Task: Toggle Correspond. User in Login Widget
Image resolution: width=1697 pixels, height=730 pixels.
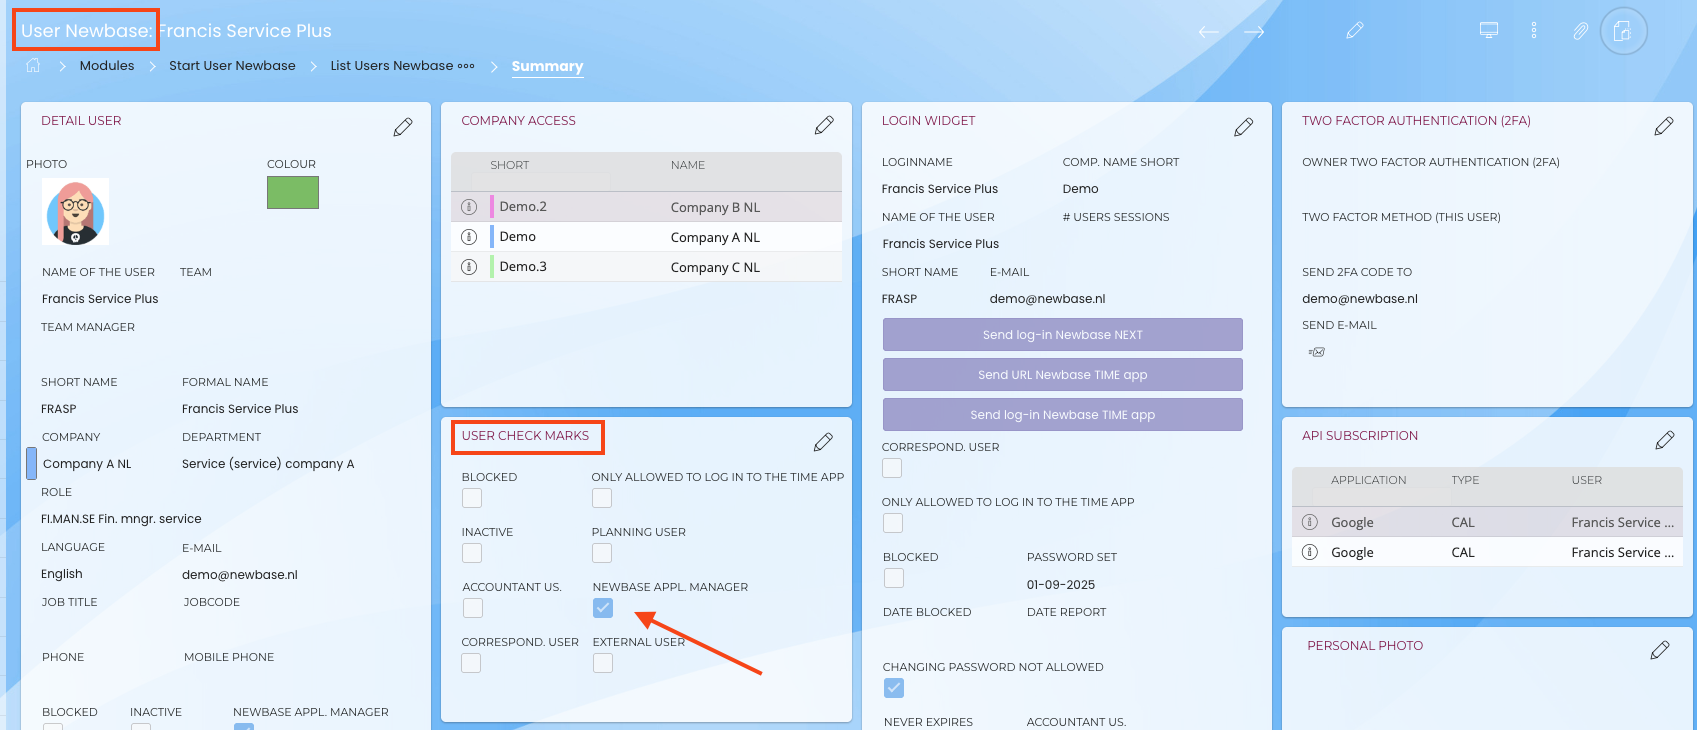Action: click(892, 468)
